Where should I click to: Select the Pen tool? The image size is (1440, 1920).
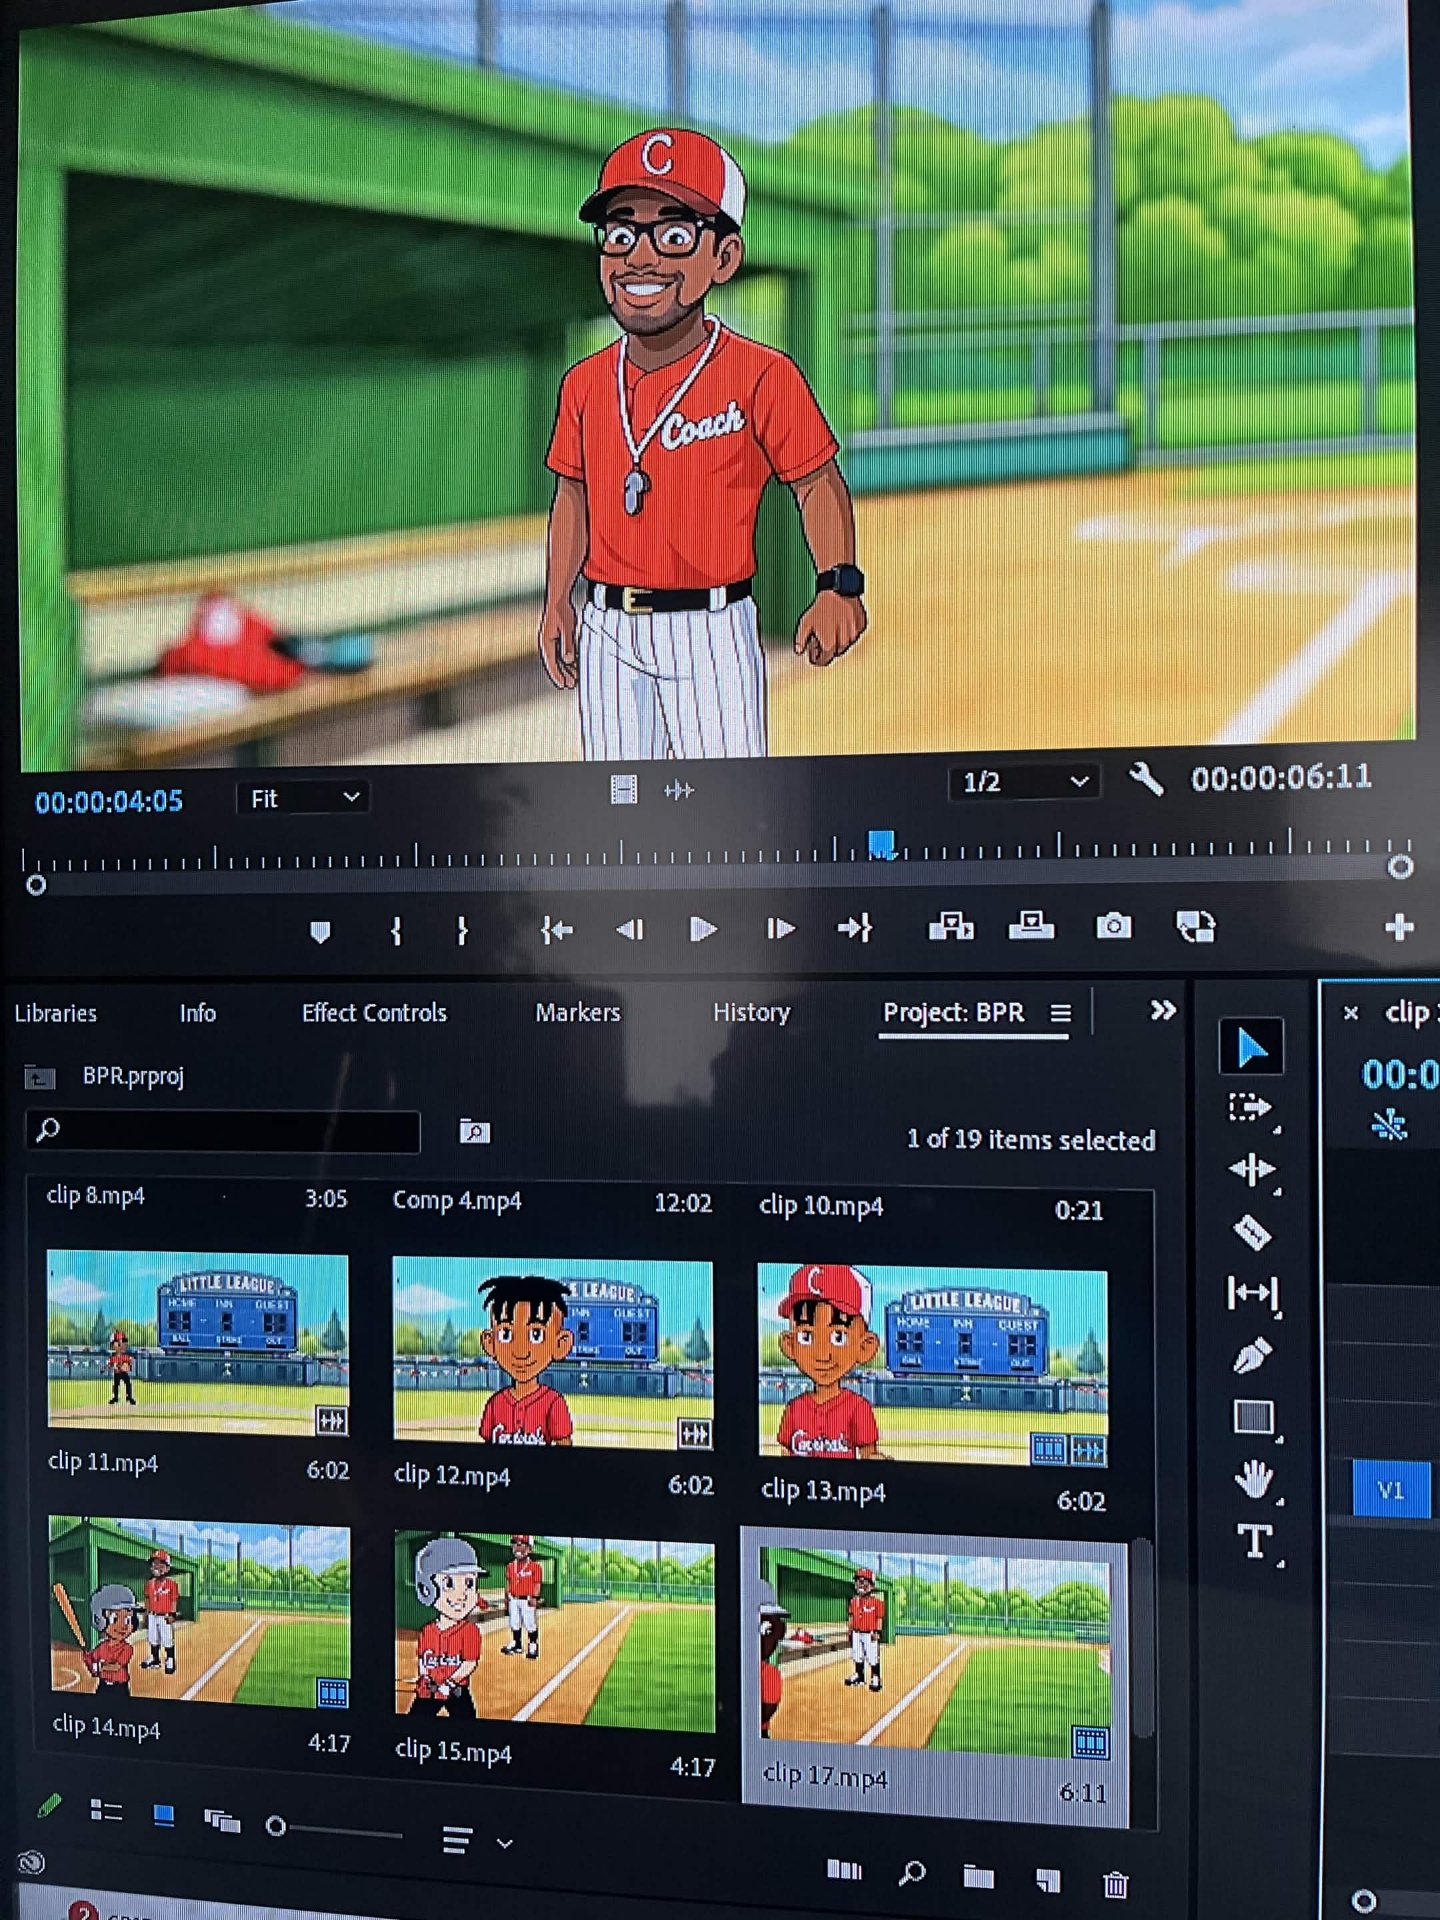coord(1252,1357)
